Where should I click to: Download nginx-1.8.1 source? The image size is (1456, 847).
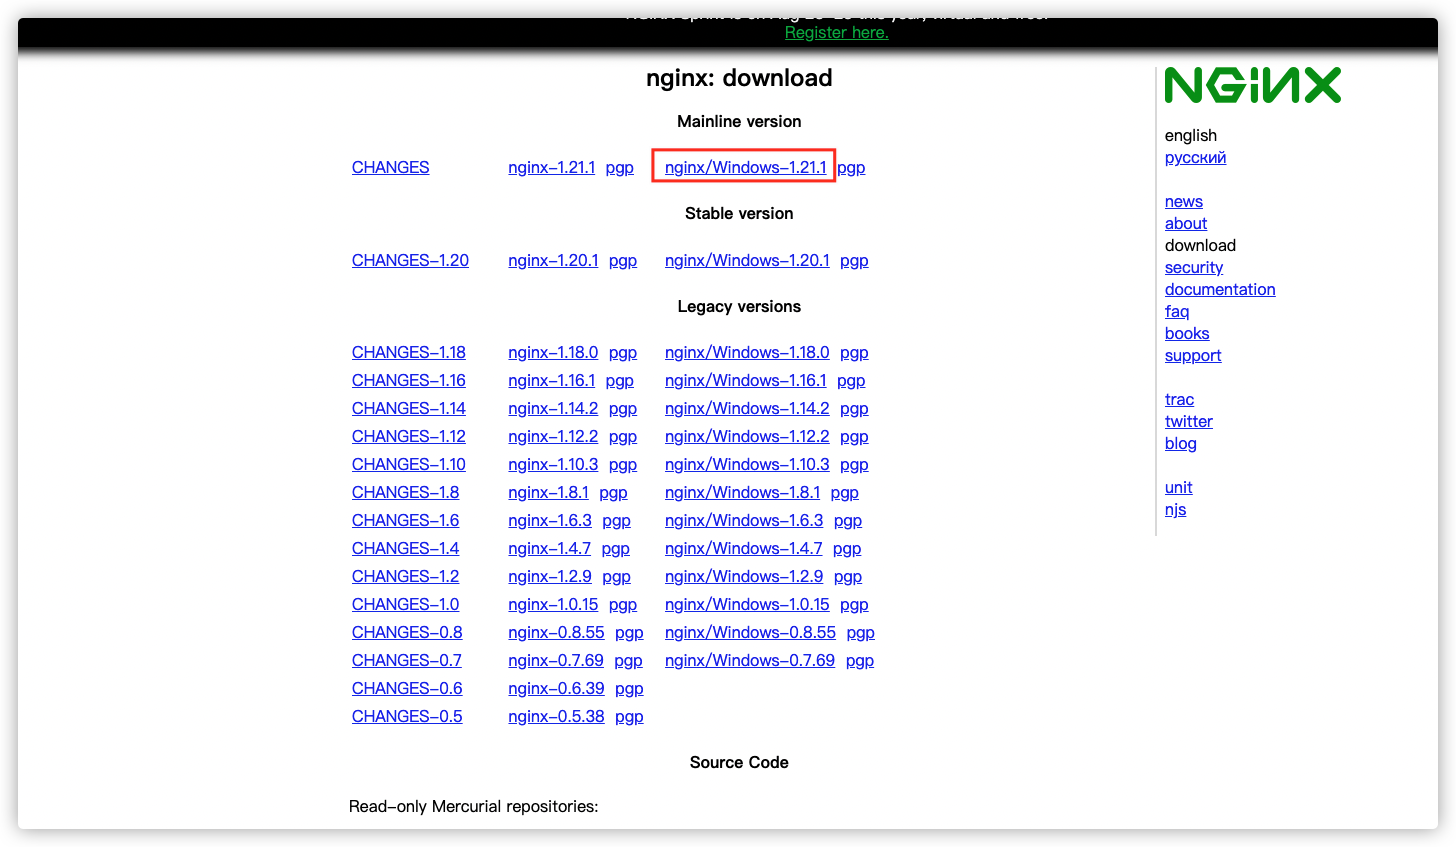click(548, 493)
